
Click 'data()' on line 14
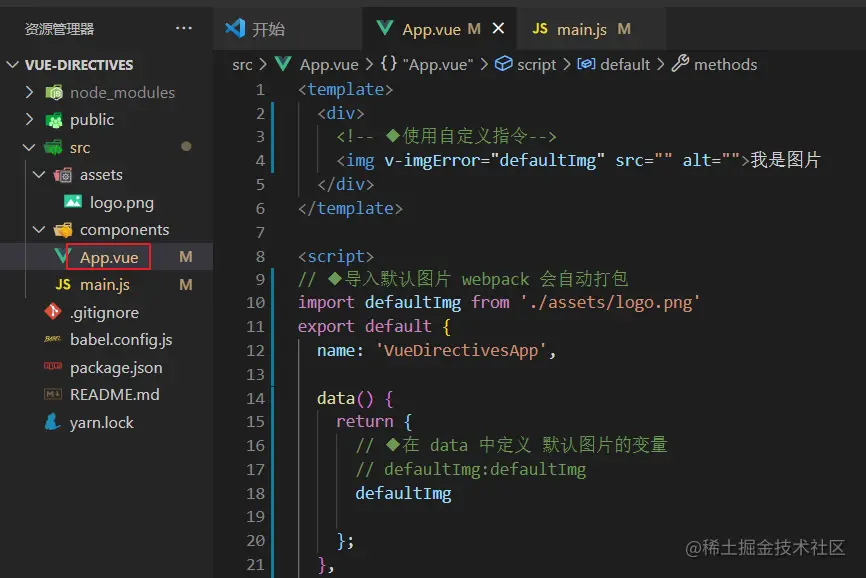click(345, 398)
